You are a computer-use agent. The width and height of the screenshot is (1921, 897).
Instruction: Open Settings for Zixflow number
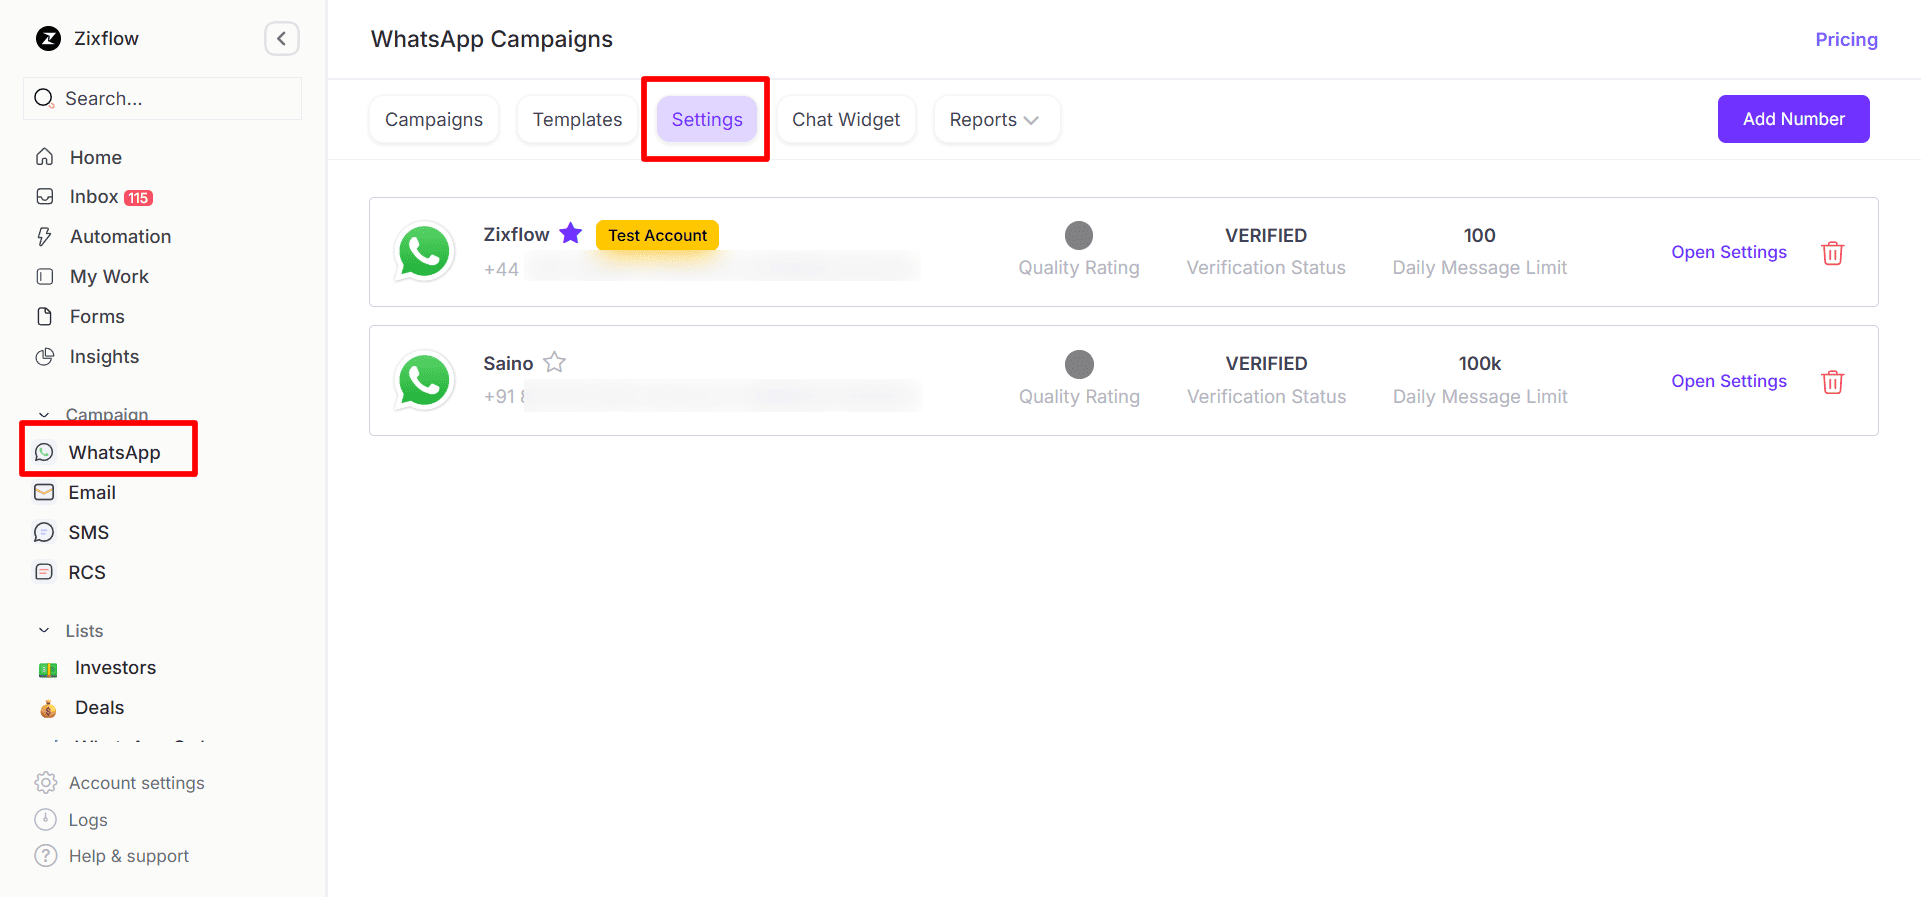click(1729, 252)
